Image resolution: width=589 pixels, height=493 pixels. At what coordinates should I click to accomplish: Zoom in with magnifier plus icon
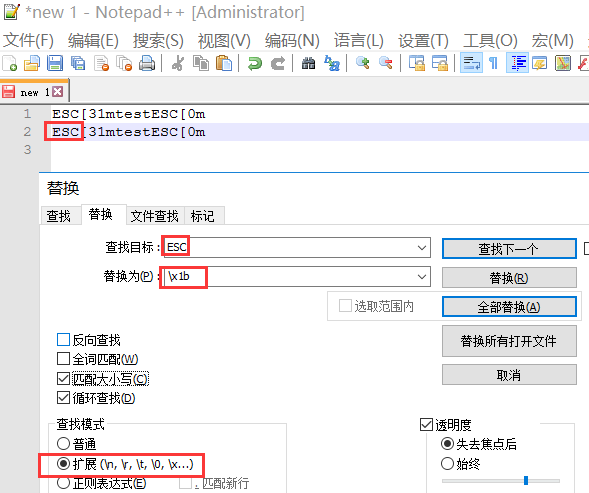(362, 63)
